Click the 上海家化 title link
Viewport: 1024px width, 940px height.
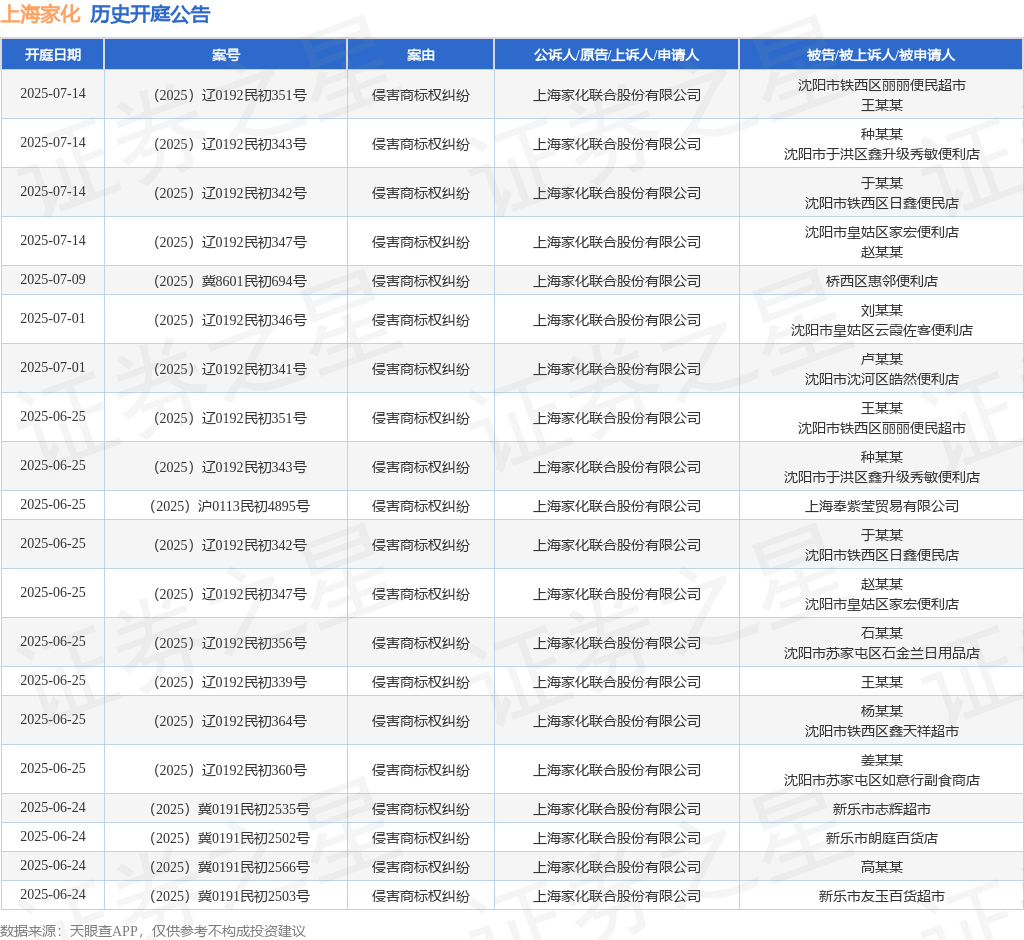click(40, 14)
